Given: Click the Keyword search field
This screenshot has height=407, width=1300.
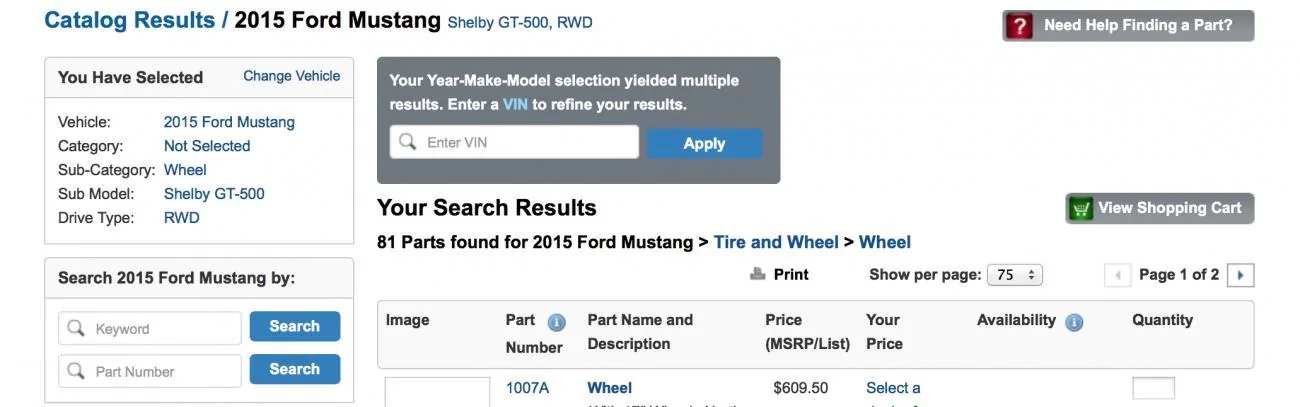Looking at the screenshot, I should [150, 328].
